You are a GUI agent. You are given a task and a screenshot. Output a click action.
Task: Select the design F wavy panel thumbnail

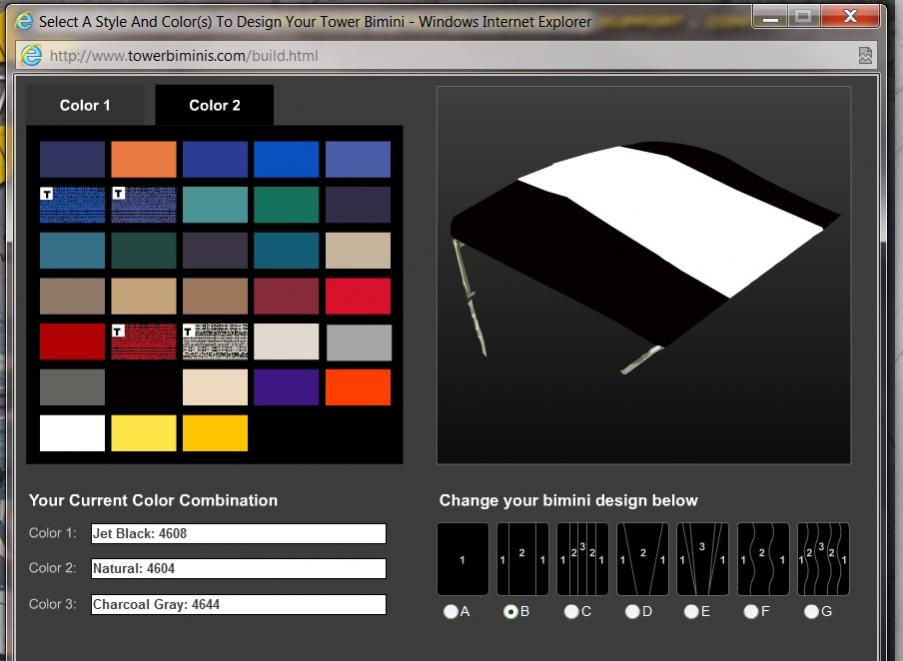(762, 559)
